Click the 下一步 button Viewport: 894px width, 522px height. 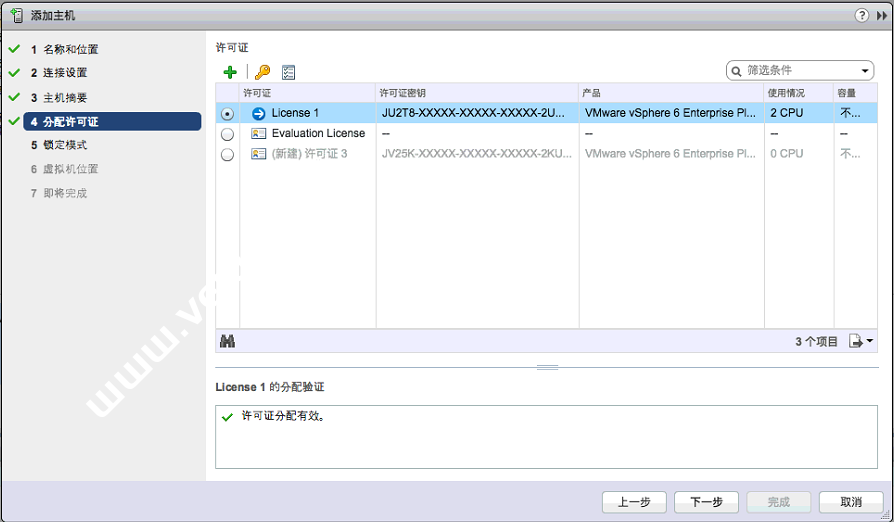[x=706, y=502]
